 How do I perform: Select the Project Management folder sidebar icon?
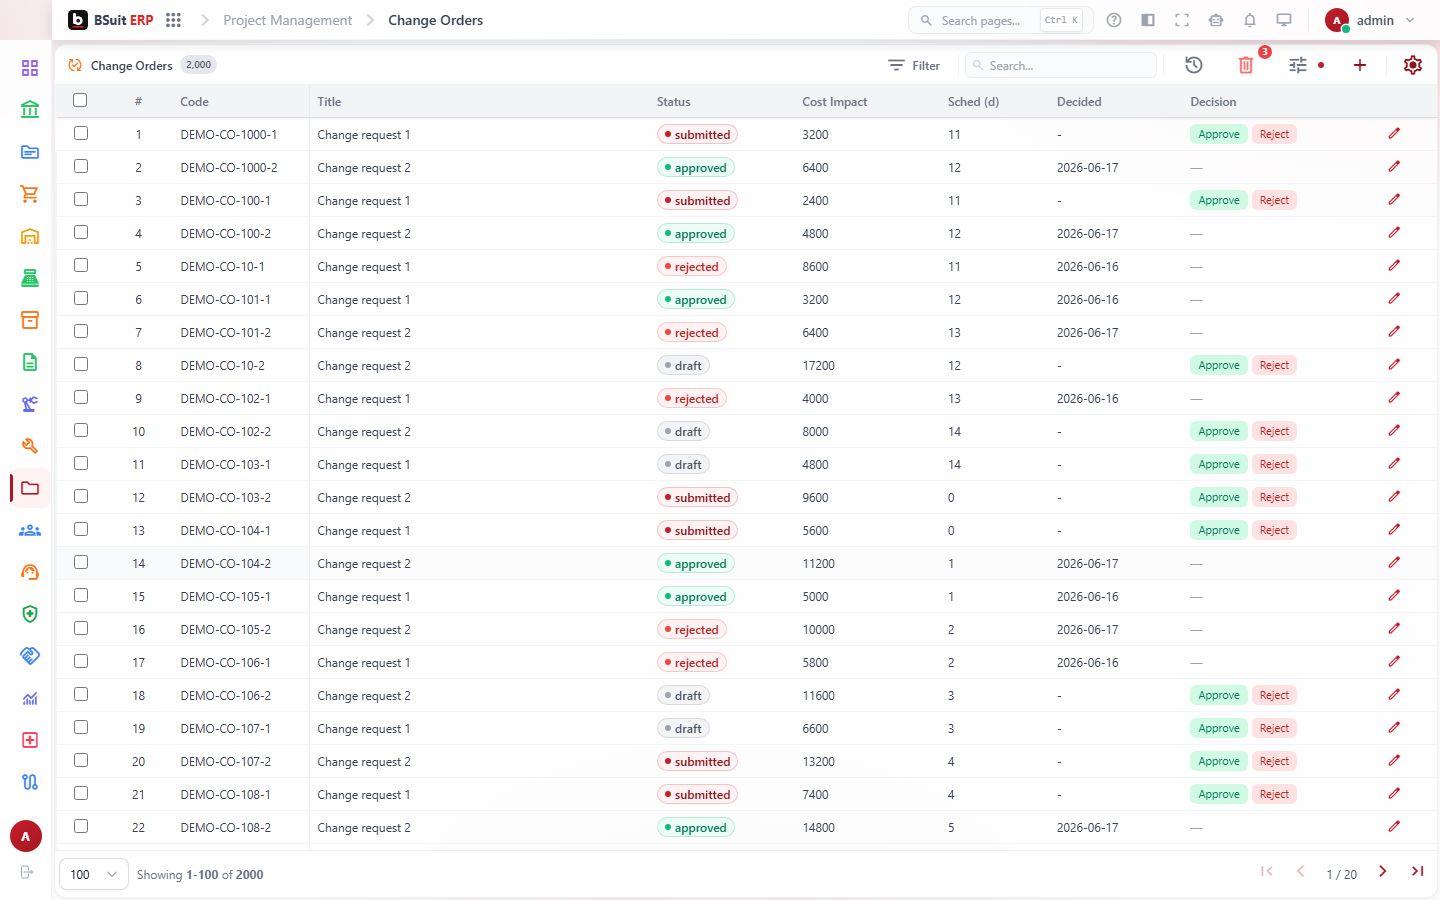click(30, 488)
